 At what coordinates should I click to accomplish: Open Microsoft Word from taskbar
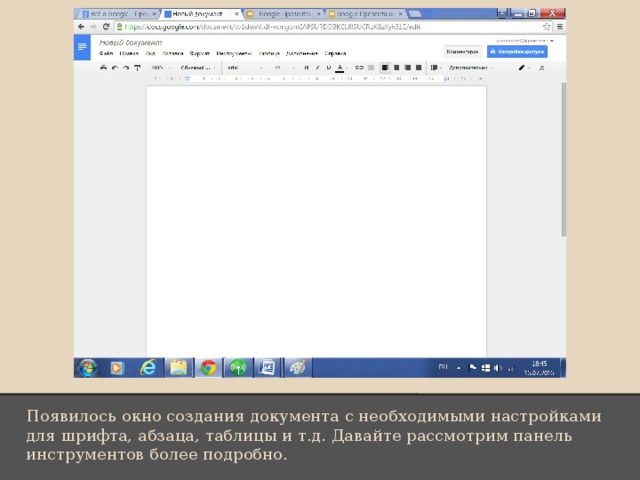267,368
